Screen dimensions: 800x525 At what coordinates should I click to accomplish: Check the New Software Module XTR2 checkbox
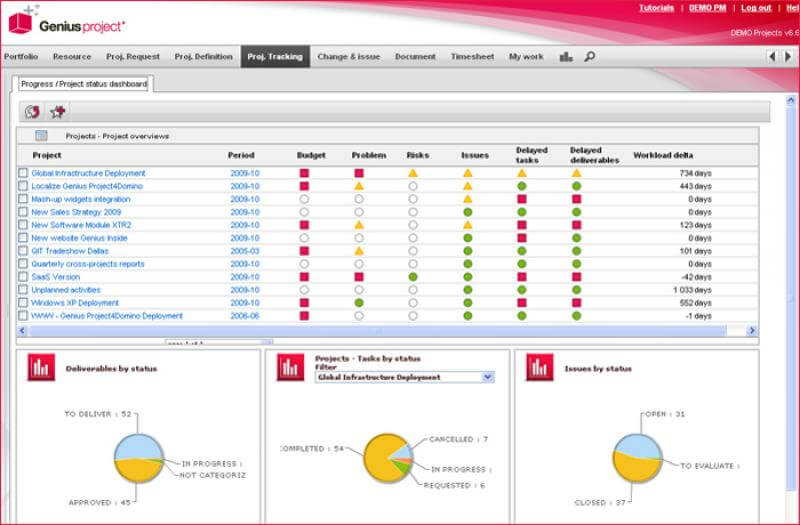(23, 224)
